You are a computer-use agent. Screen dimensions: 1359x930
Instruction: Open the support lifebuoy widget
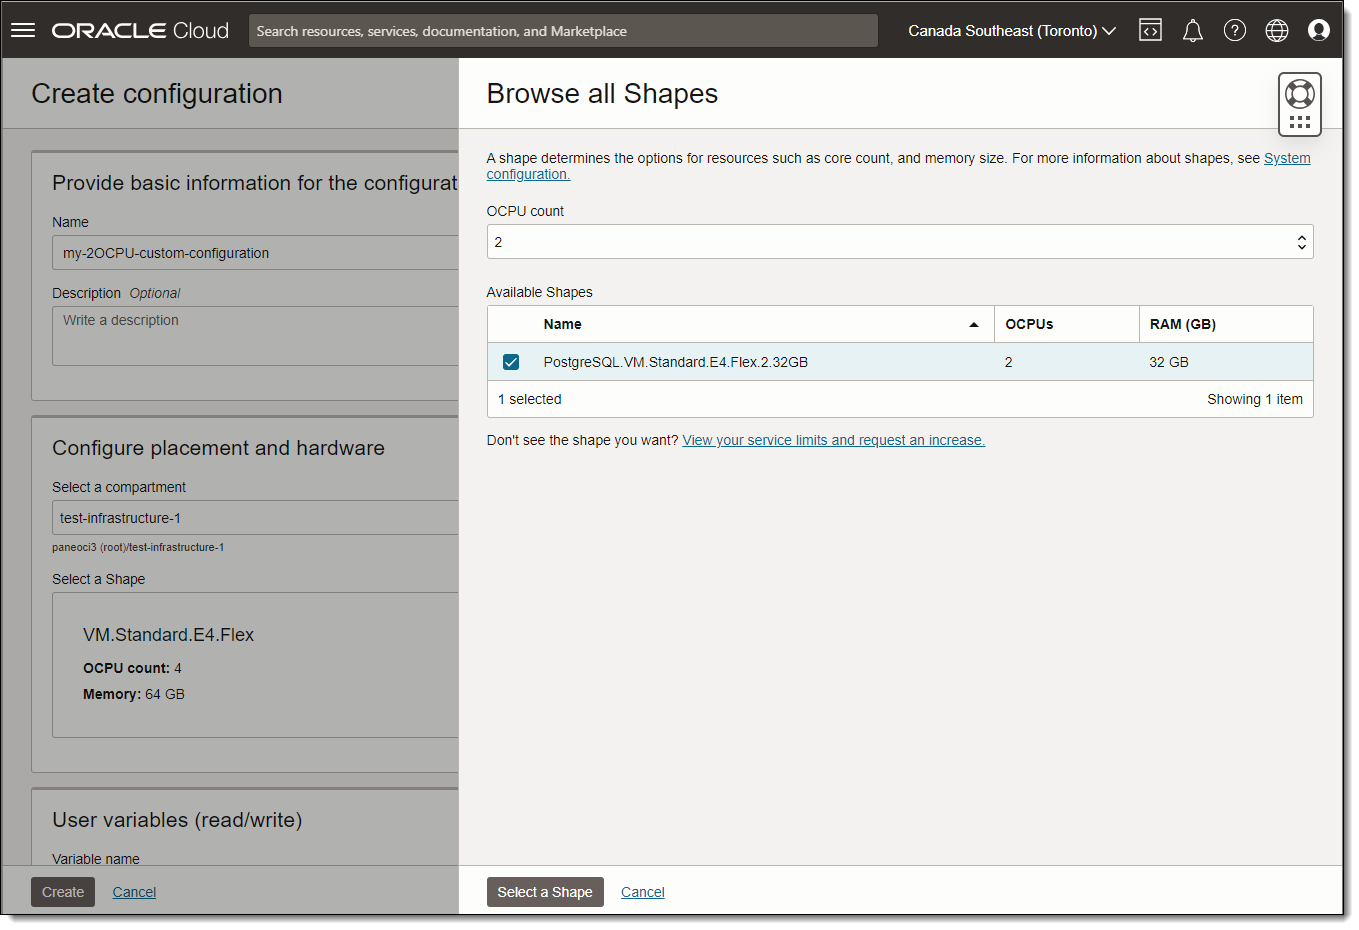(x=1299, y=94)
